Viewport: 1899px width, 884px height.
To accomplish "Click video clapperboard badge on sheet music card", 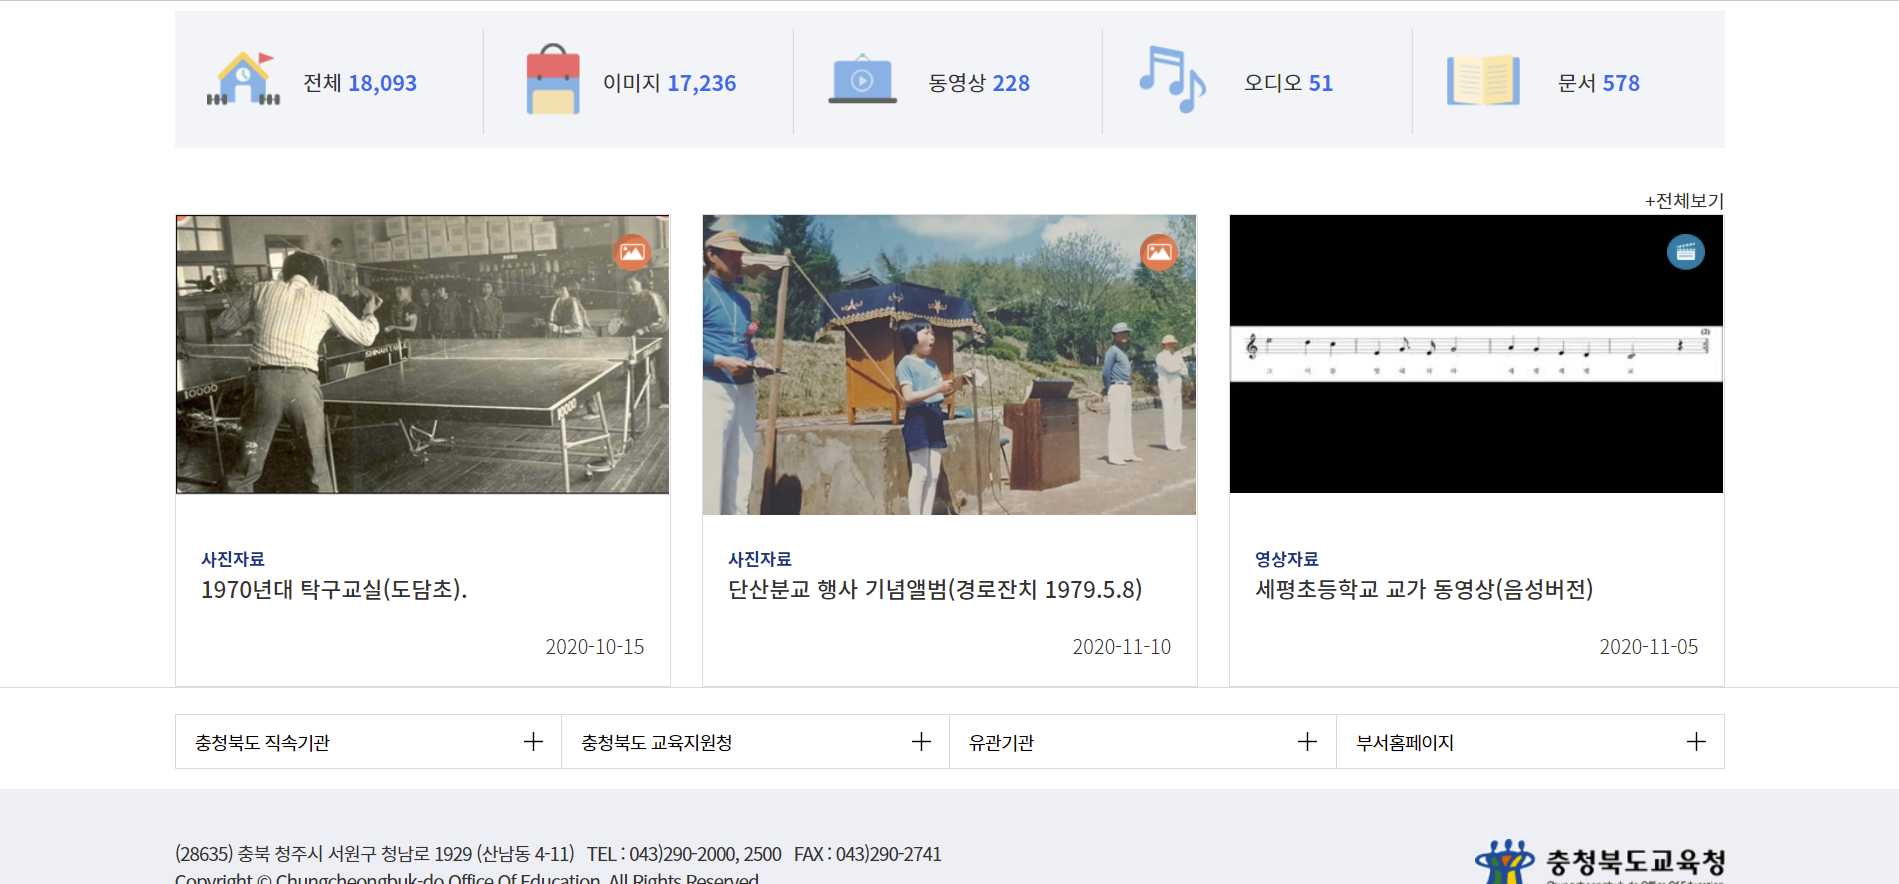I will pos(1685,252).
